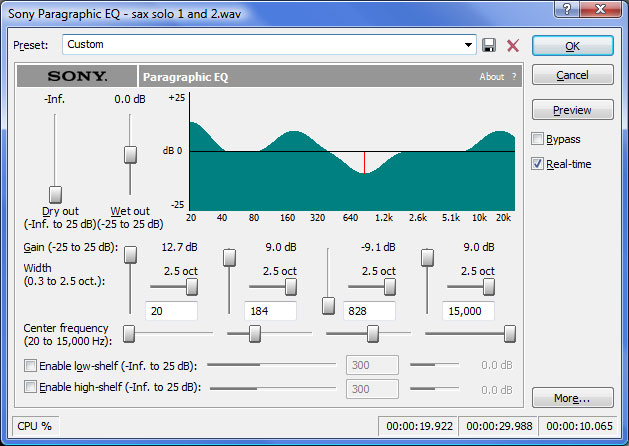Click the SONY logo in the header
Viewport: 629px width, 446px height.
(77, 76)
